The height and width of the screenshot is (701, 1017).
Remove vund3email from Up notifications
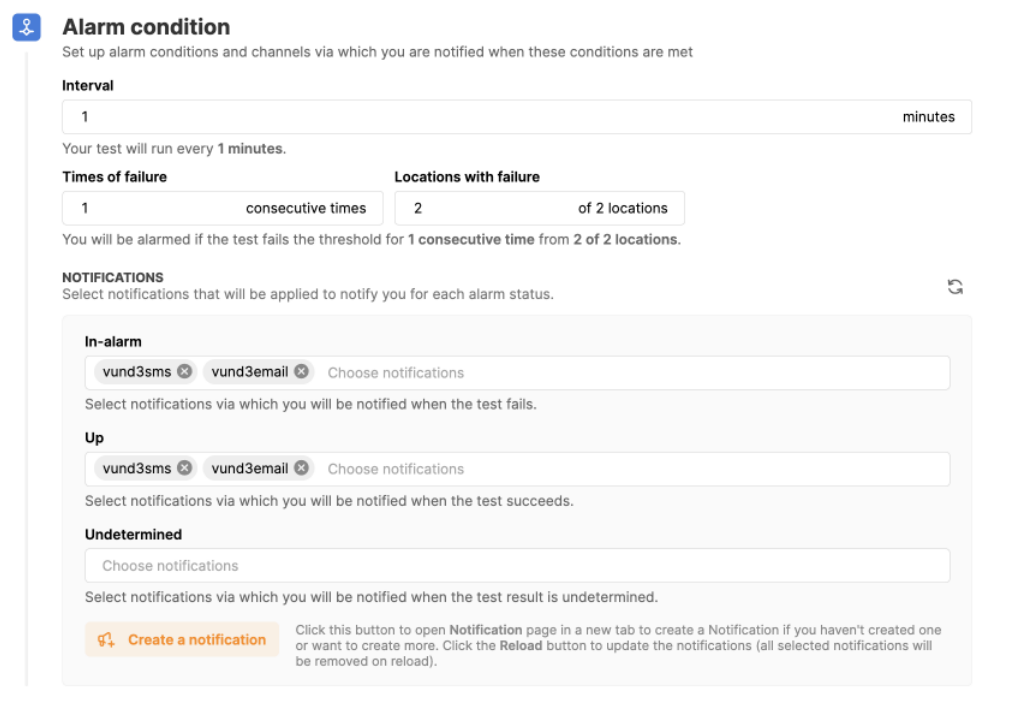(x=301, y=468)
